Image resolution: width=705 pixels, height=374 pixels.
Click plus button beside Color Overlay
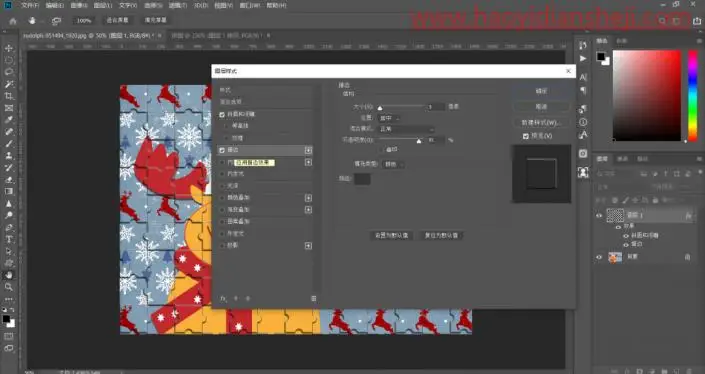[x=308, y=198]
